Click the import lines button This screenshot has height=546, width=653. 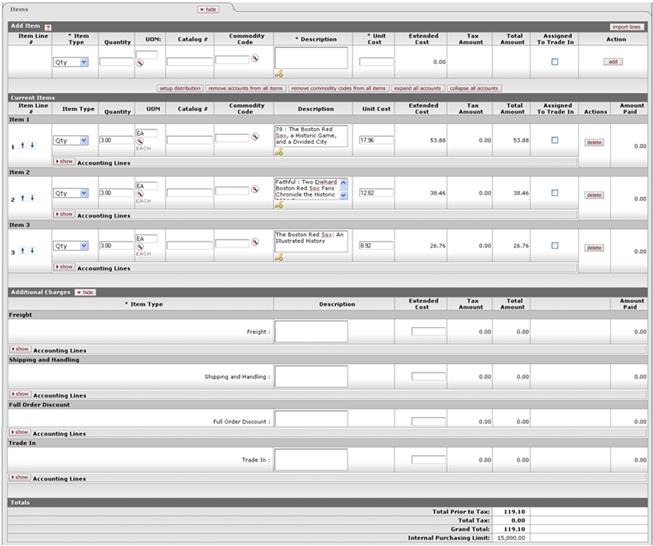(x=627, y=27)
